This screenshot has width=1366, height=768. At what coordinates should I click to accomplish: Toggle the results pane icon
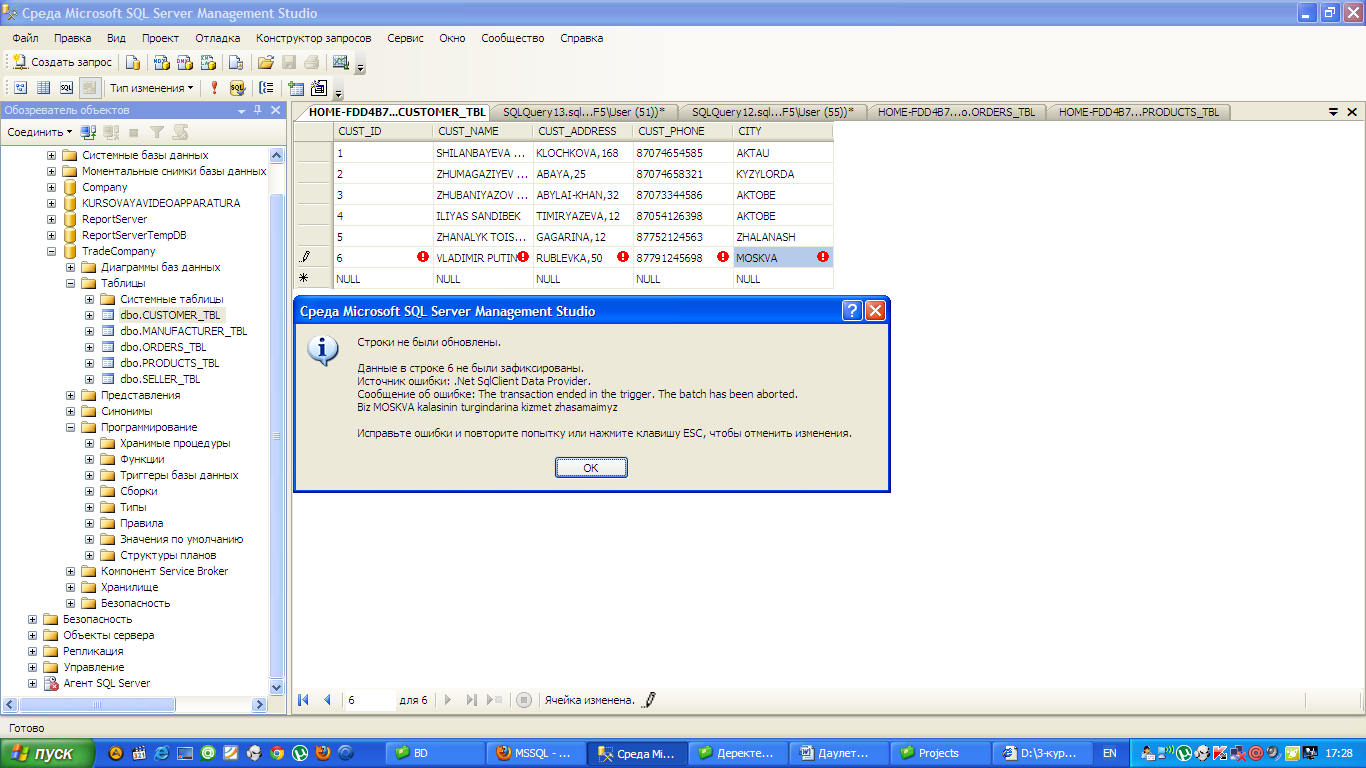[x=89, y=88]
